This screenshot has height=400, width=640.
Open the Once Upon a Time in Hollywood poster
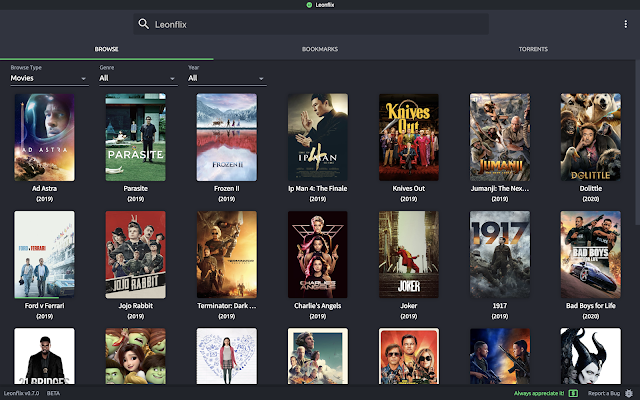[x=409, y=356]
